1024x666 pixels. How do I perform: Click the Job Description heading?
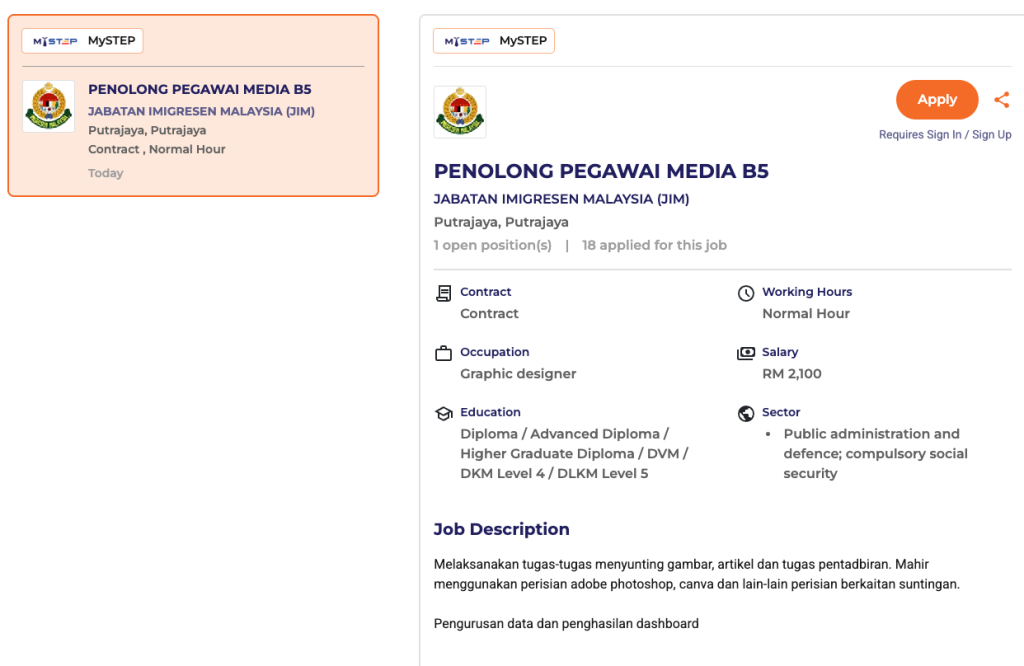(x=501, y=529)
